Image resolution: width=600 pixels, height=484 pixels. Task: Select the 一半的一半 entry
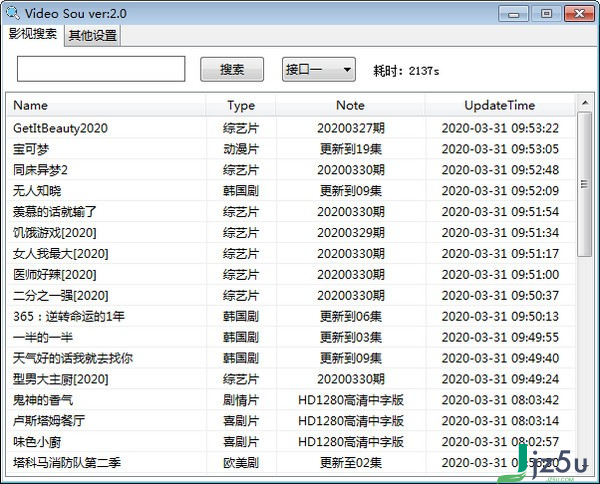tap(291, 337)
